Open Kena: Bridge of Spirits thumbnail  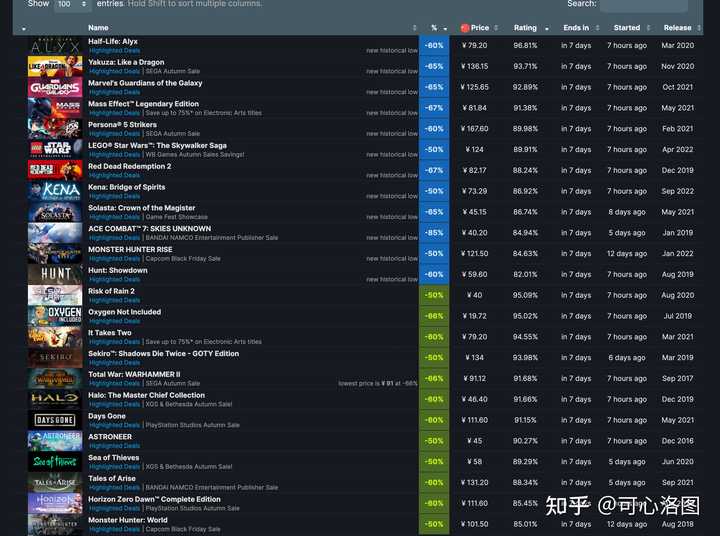pyautogui.click(x=55, y=191)
